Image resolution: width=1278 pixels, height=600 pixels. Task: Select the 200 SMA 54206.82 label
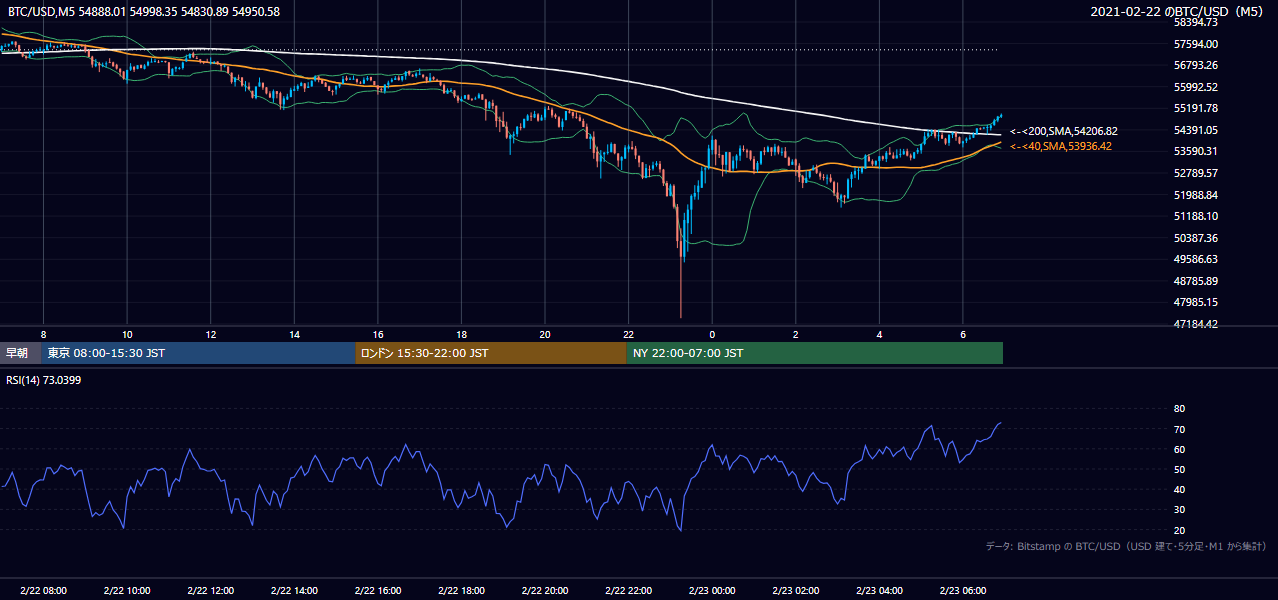coord(1063,131)
